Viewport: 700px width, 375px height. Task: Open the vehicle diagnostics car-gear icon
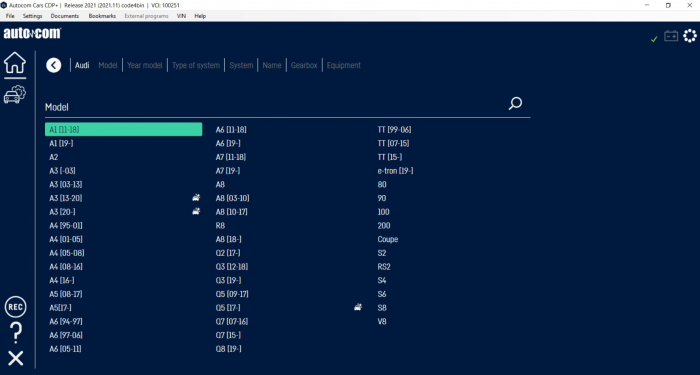click(x=15, y=94)
